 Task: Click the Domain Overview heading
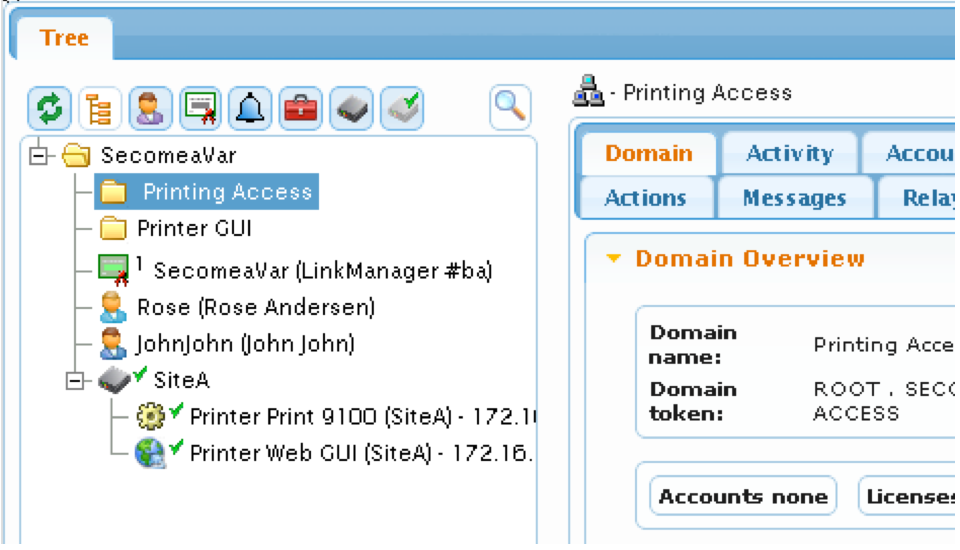[x=750, y=258]
